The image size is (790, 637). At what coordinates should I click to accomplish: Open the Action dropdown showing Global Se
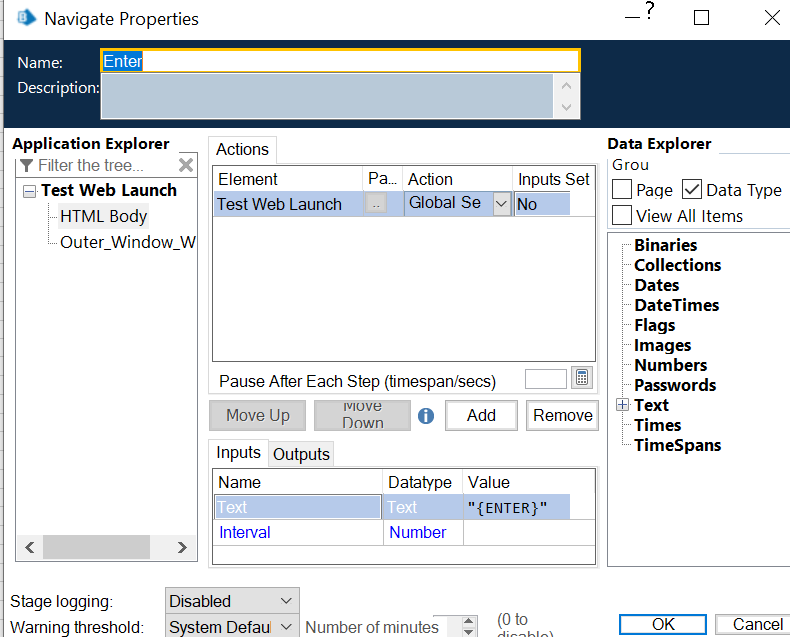[x=501, y=204]
